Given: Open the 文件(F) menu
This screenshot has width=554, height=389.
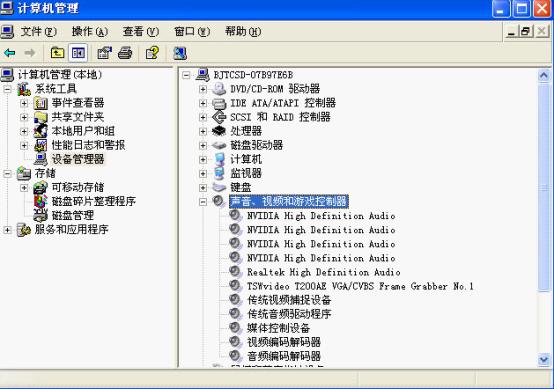Looking at the screenshot, I should 39,32.
